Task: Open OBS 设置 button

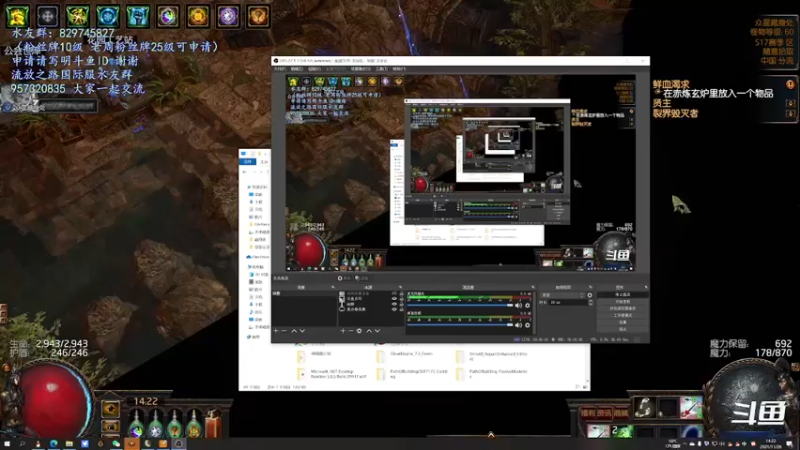Action: click(x=623, y=322)
